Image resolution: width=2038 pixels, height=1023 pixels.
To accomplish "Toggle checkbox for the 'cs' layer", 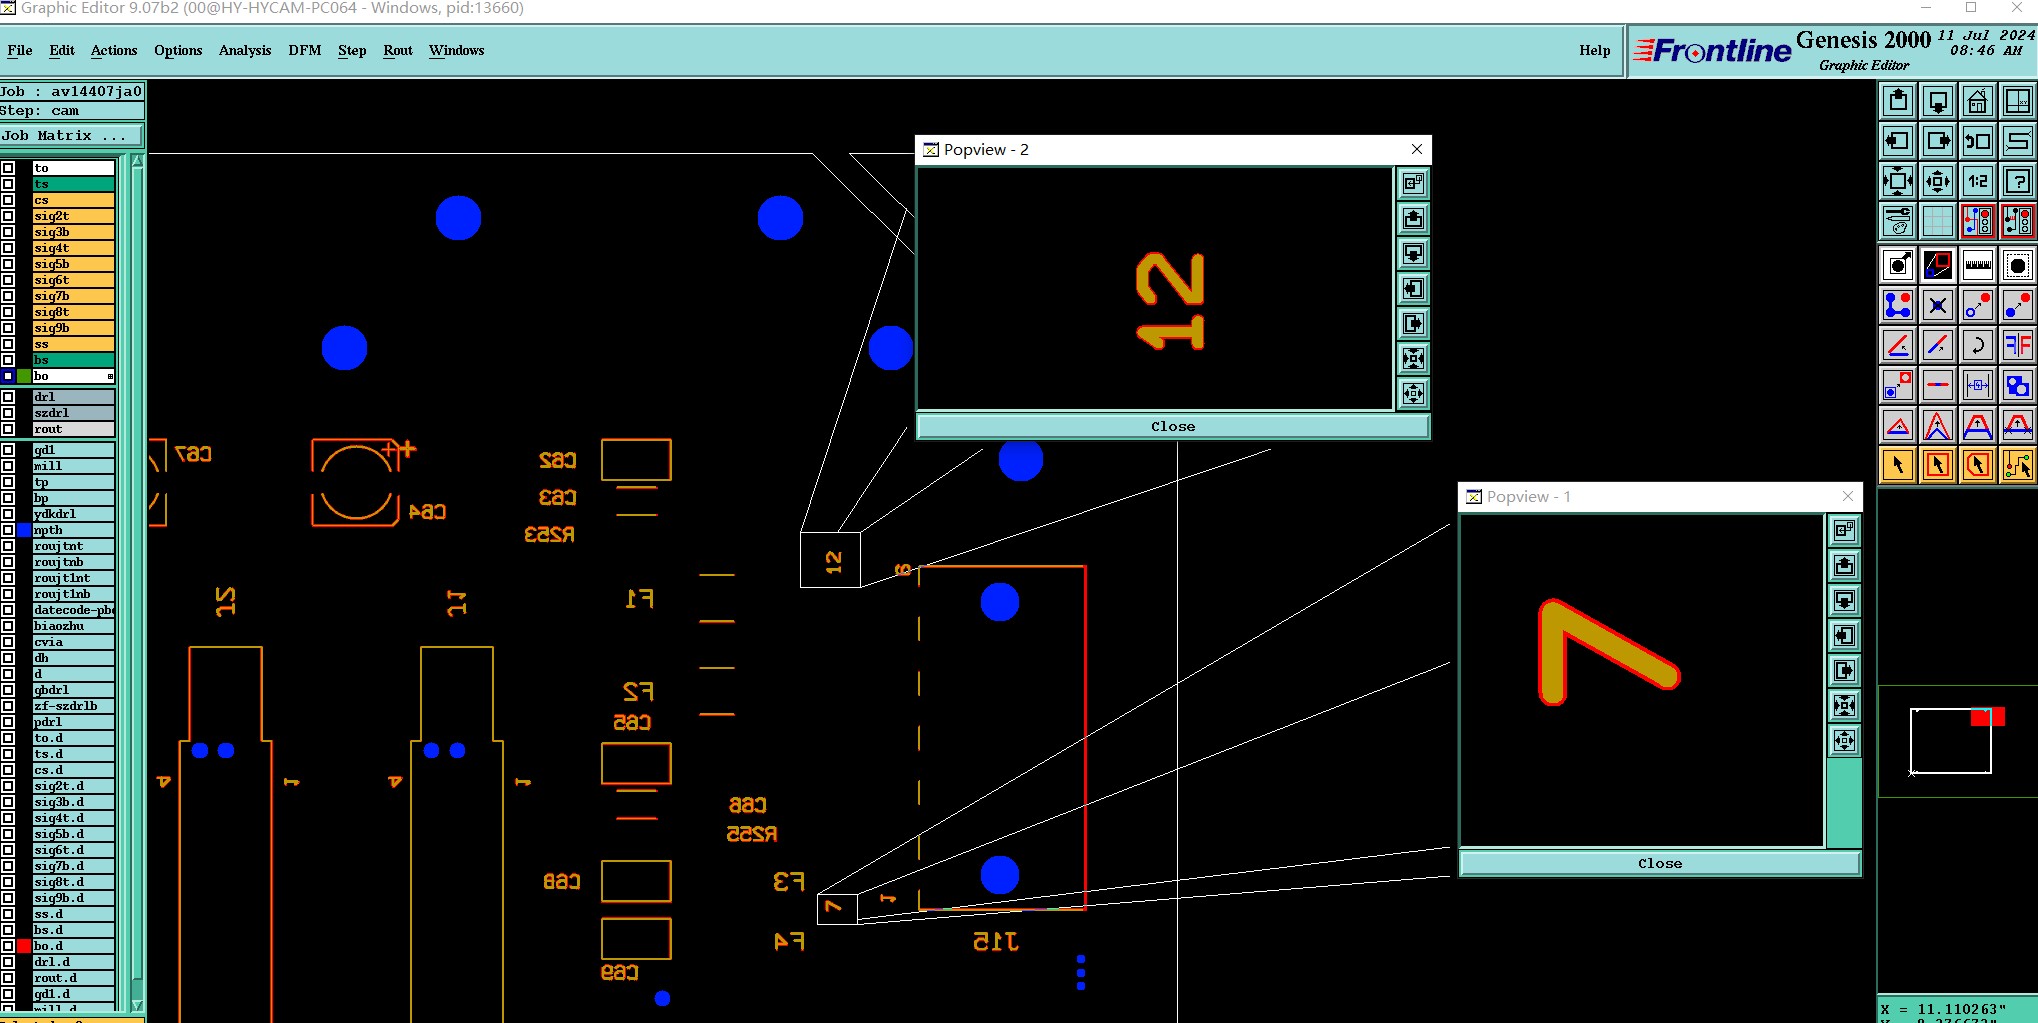I will pyautogui.click(x=8, y=200).
